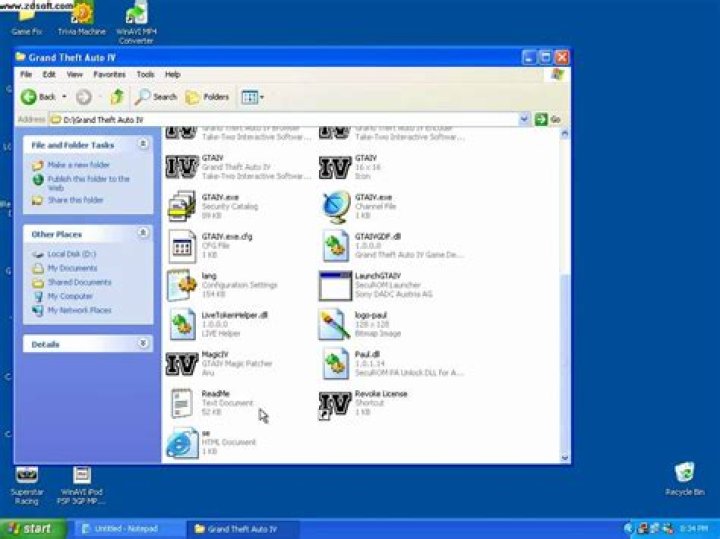Image resolution: width=720 pixels, height=539 pixels.
Task: Click the Back navigation button
Action: [38, 97]
